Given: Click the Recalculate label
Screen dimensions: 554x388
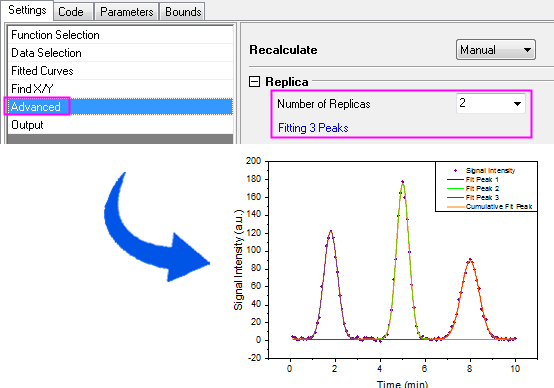Looking at the screenshot, I should click(283, 50).
